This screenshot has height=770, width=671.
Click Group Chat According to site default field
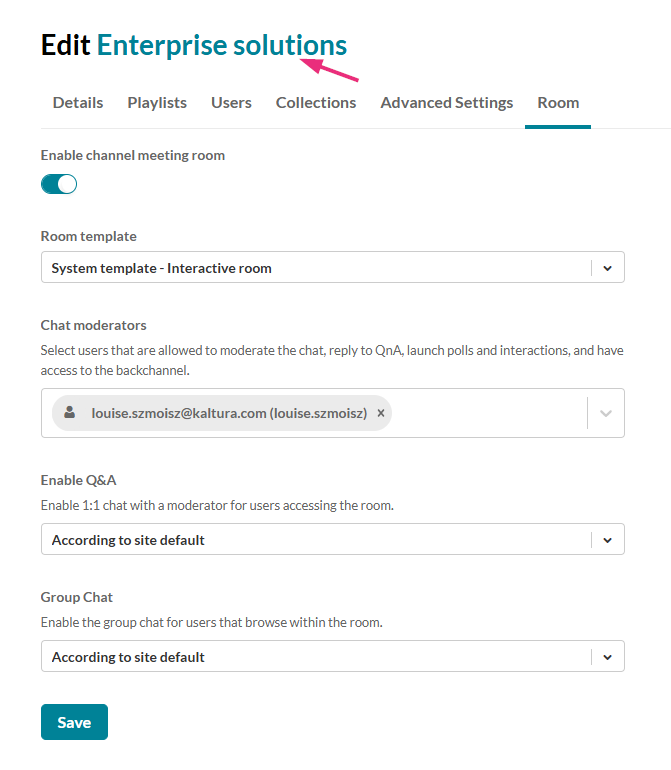coord(333,656)
